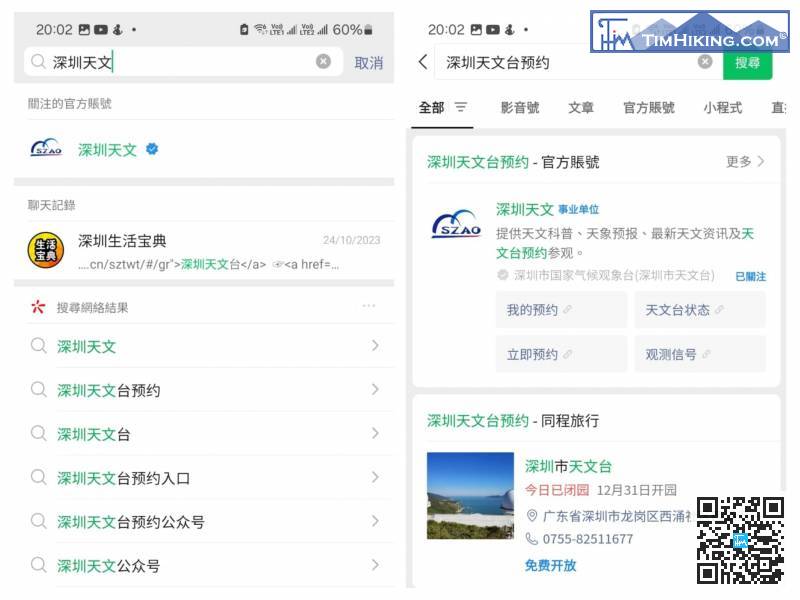Tap the phone icon beside 0755-82511677
The height and width of the screenshot is (600, 800).
(532, 539)
